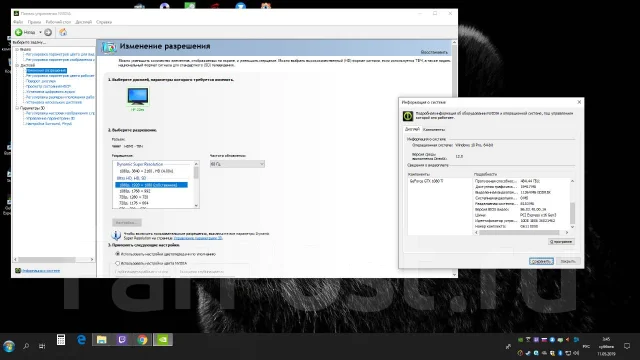Screen dimensions: 640x360
Task: Collapse the Параметры 3D tree node
Action: (17, 108)
